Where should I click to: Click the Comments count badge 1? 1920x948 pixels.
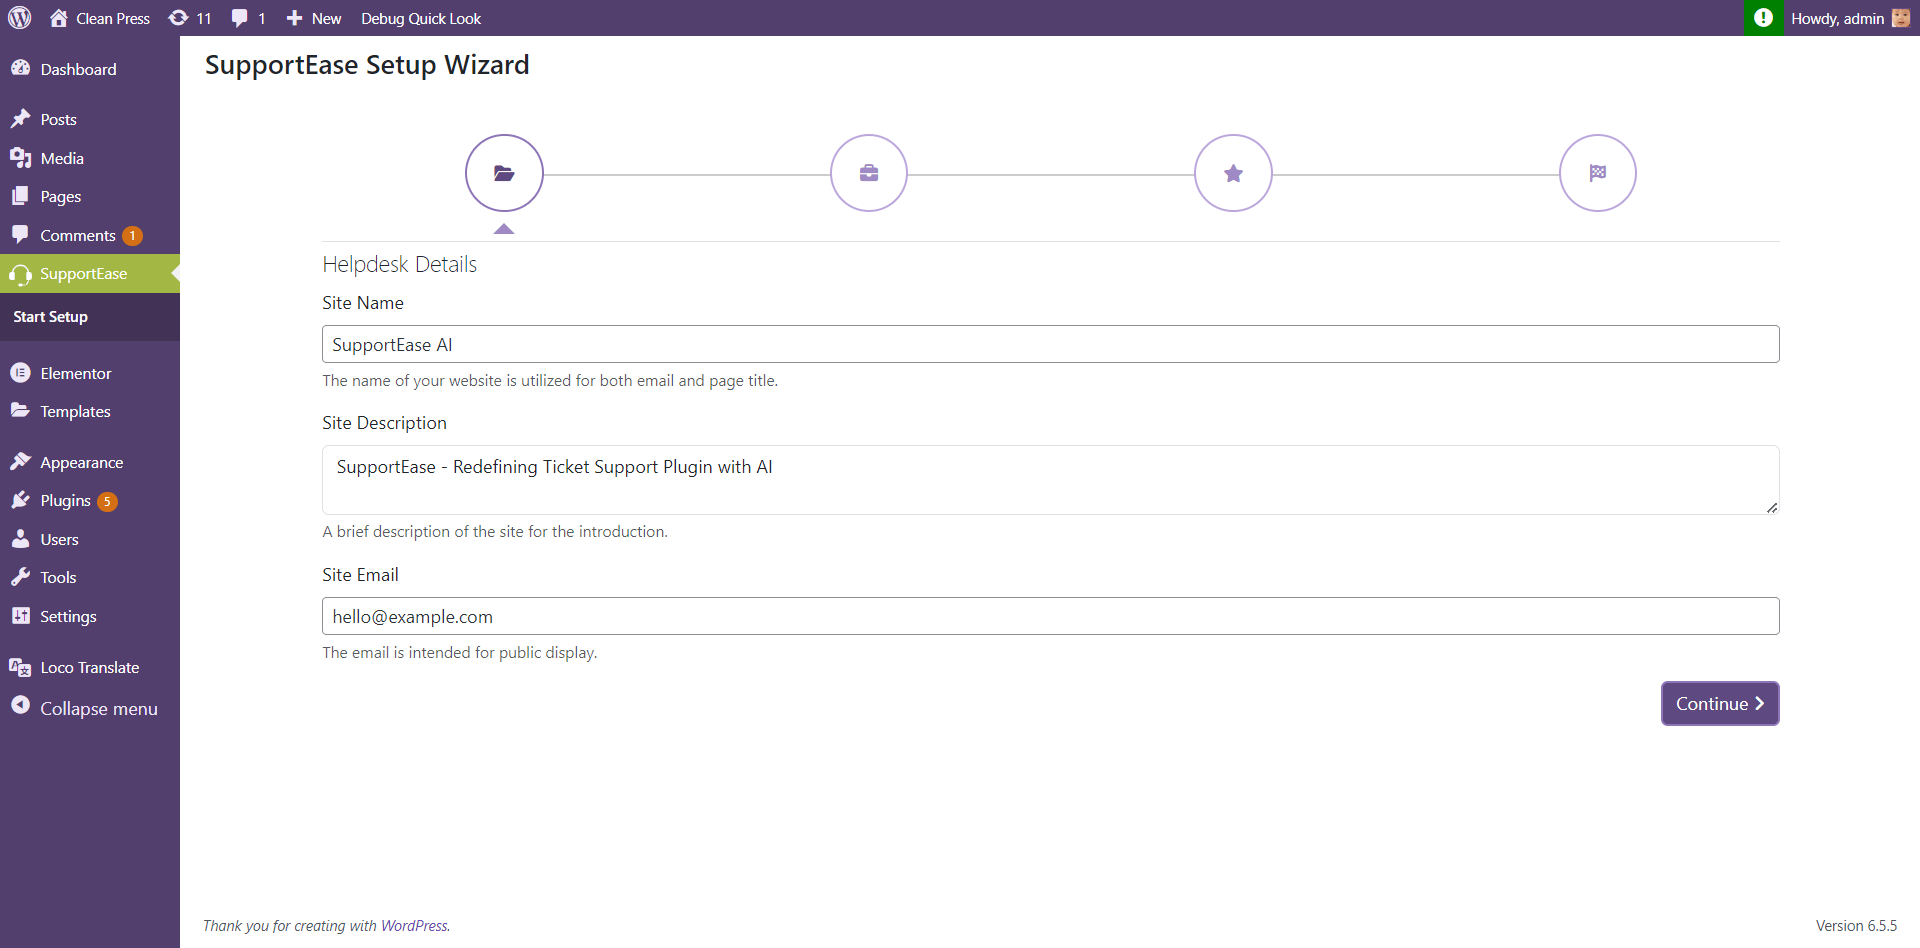(132, 236)
